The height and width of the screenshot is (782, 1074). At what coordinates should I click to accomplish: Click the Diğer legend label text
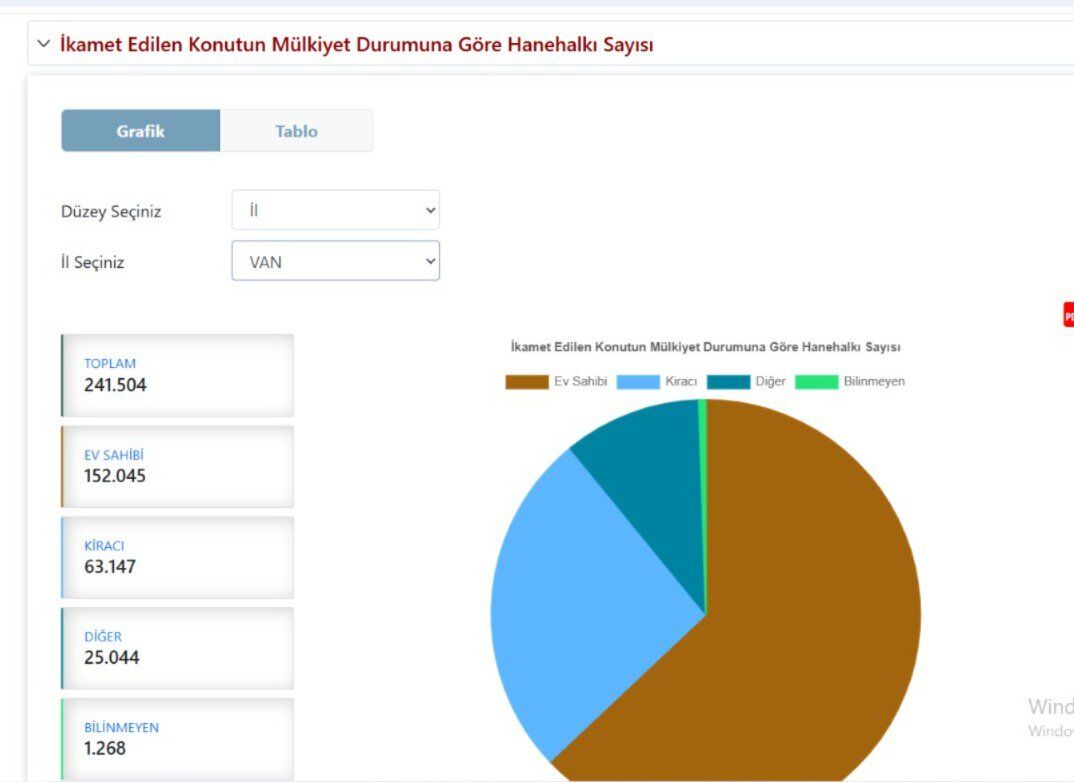pos(771,381)
